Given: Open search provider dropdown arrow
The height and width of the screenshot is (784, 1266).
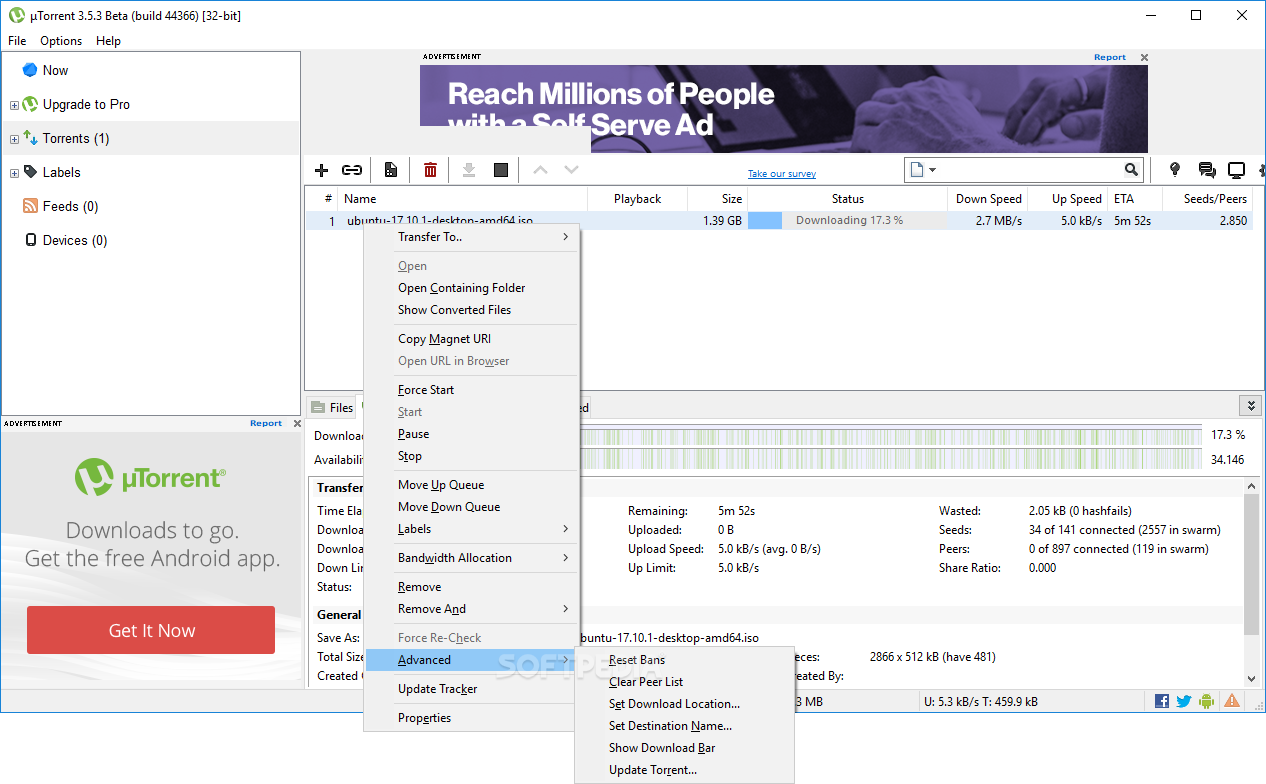Looking at the screenshot, I should pyautogui.click(x=932, y=170).
